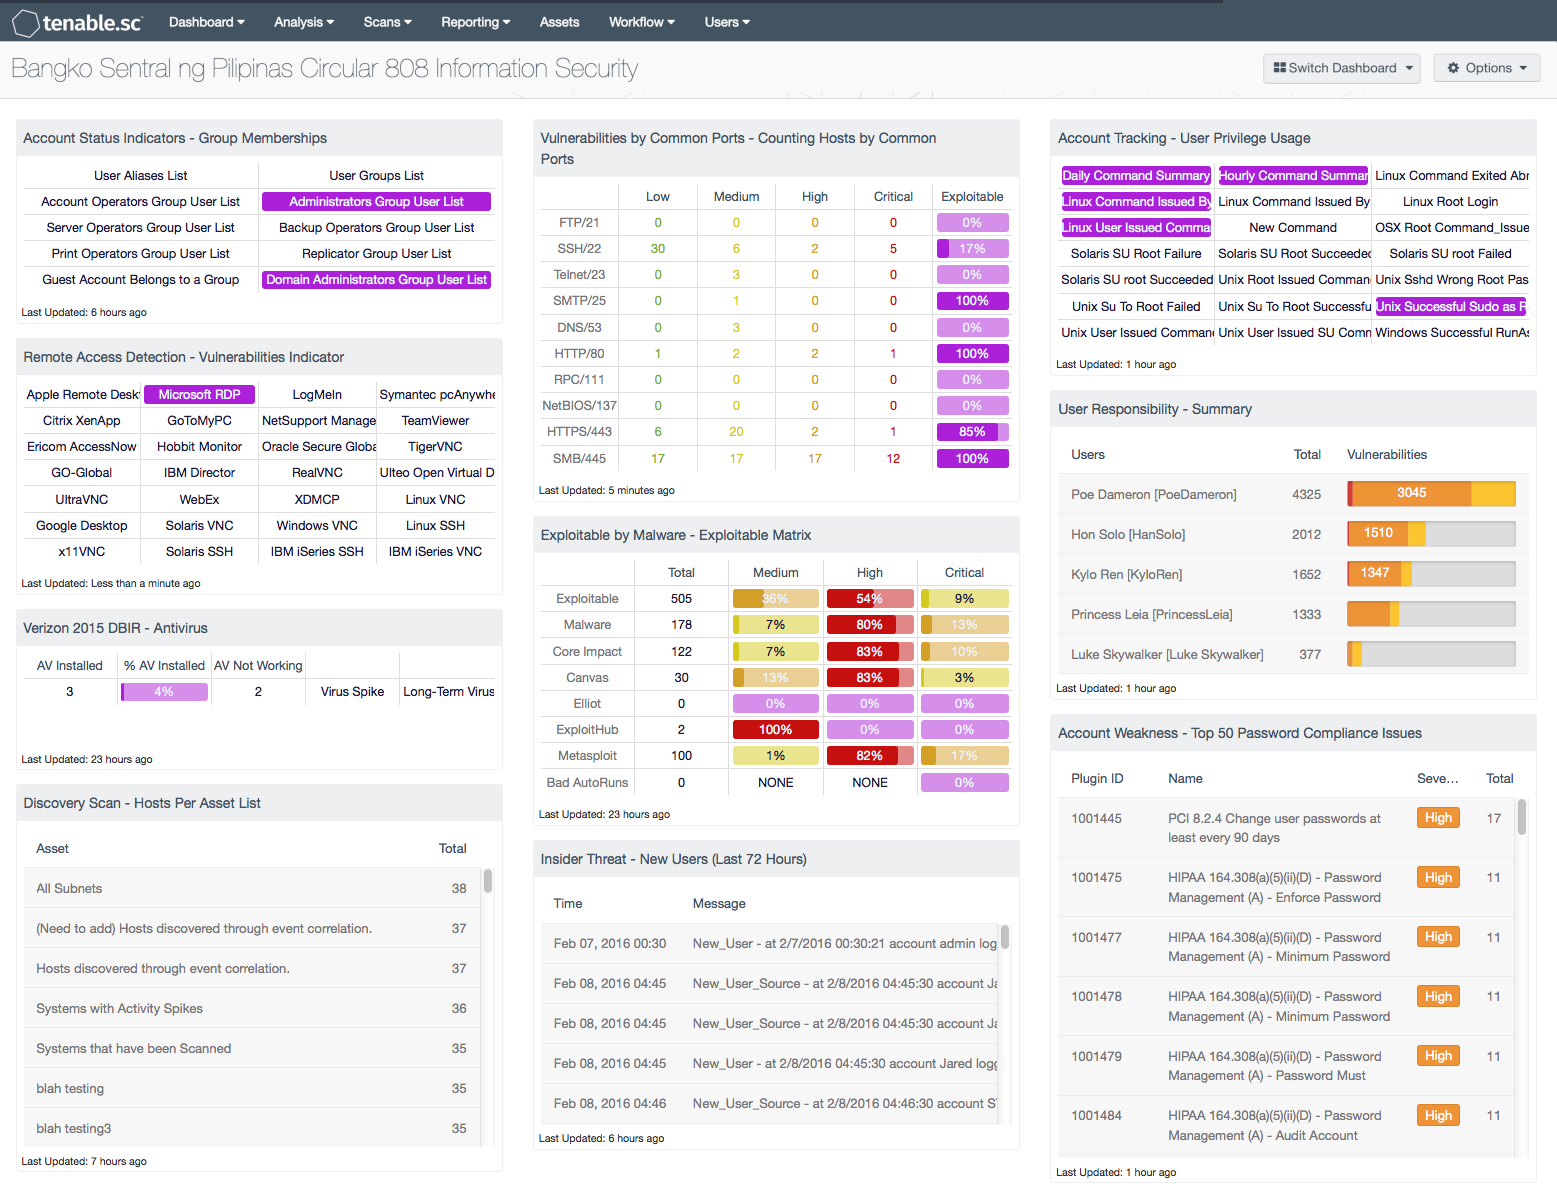
Task: Click the Insider Threat table scrollbar
Action: (1005, 937)
